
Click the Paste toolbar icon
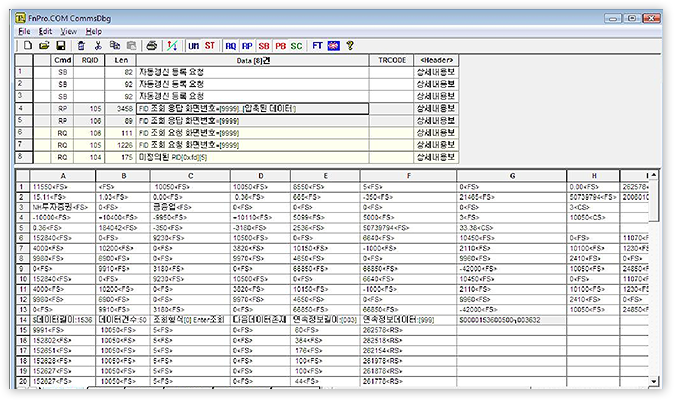[132, 46]
